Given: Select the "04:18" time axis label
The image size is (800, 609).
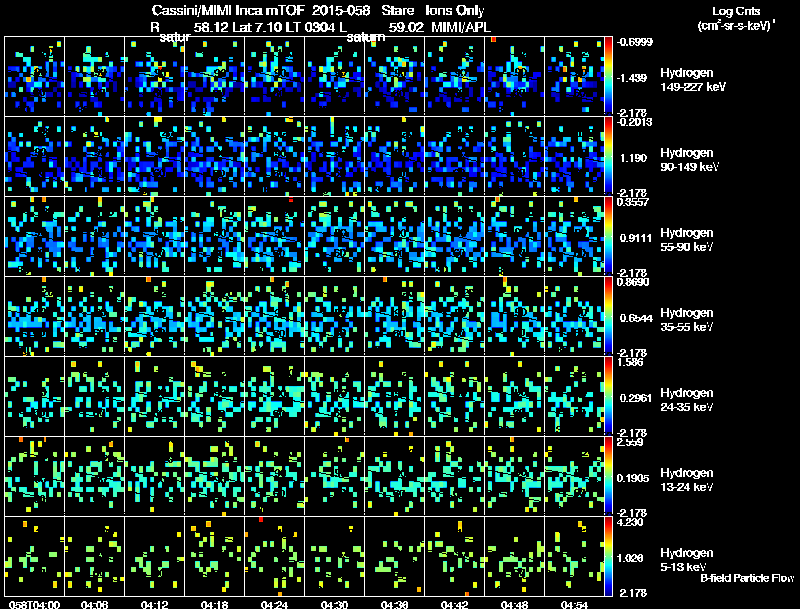Looking at the screenshot, I should [x=214, y=604].
